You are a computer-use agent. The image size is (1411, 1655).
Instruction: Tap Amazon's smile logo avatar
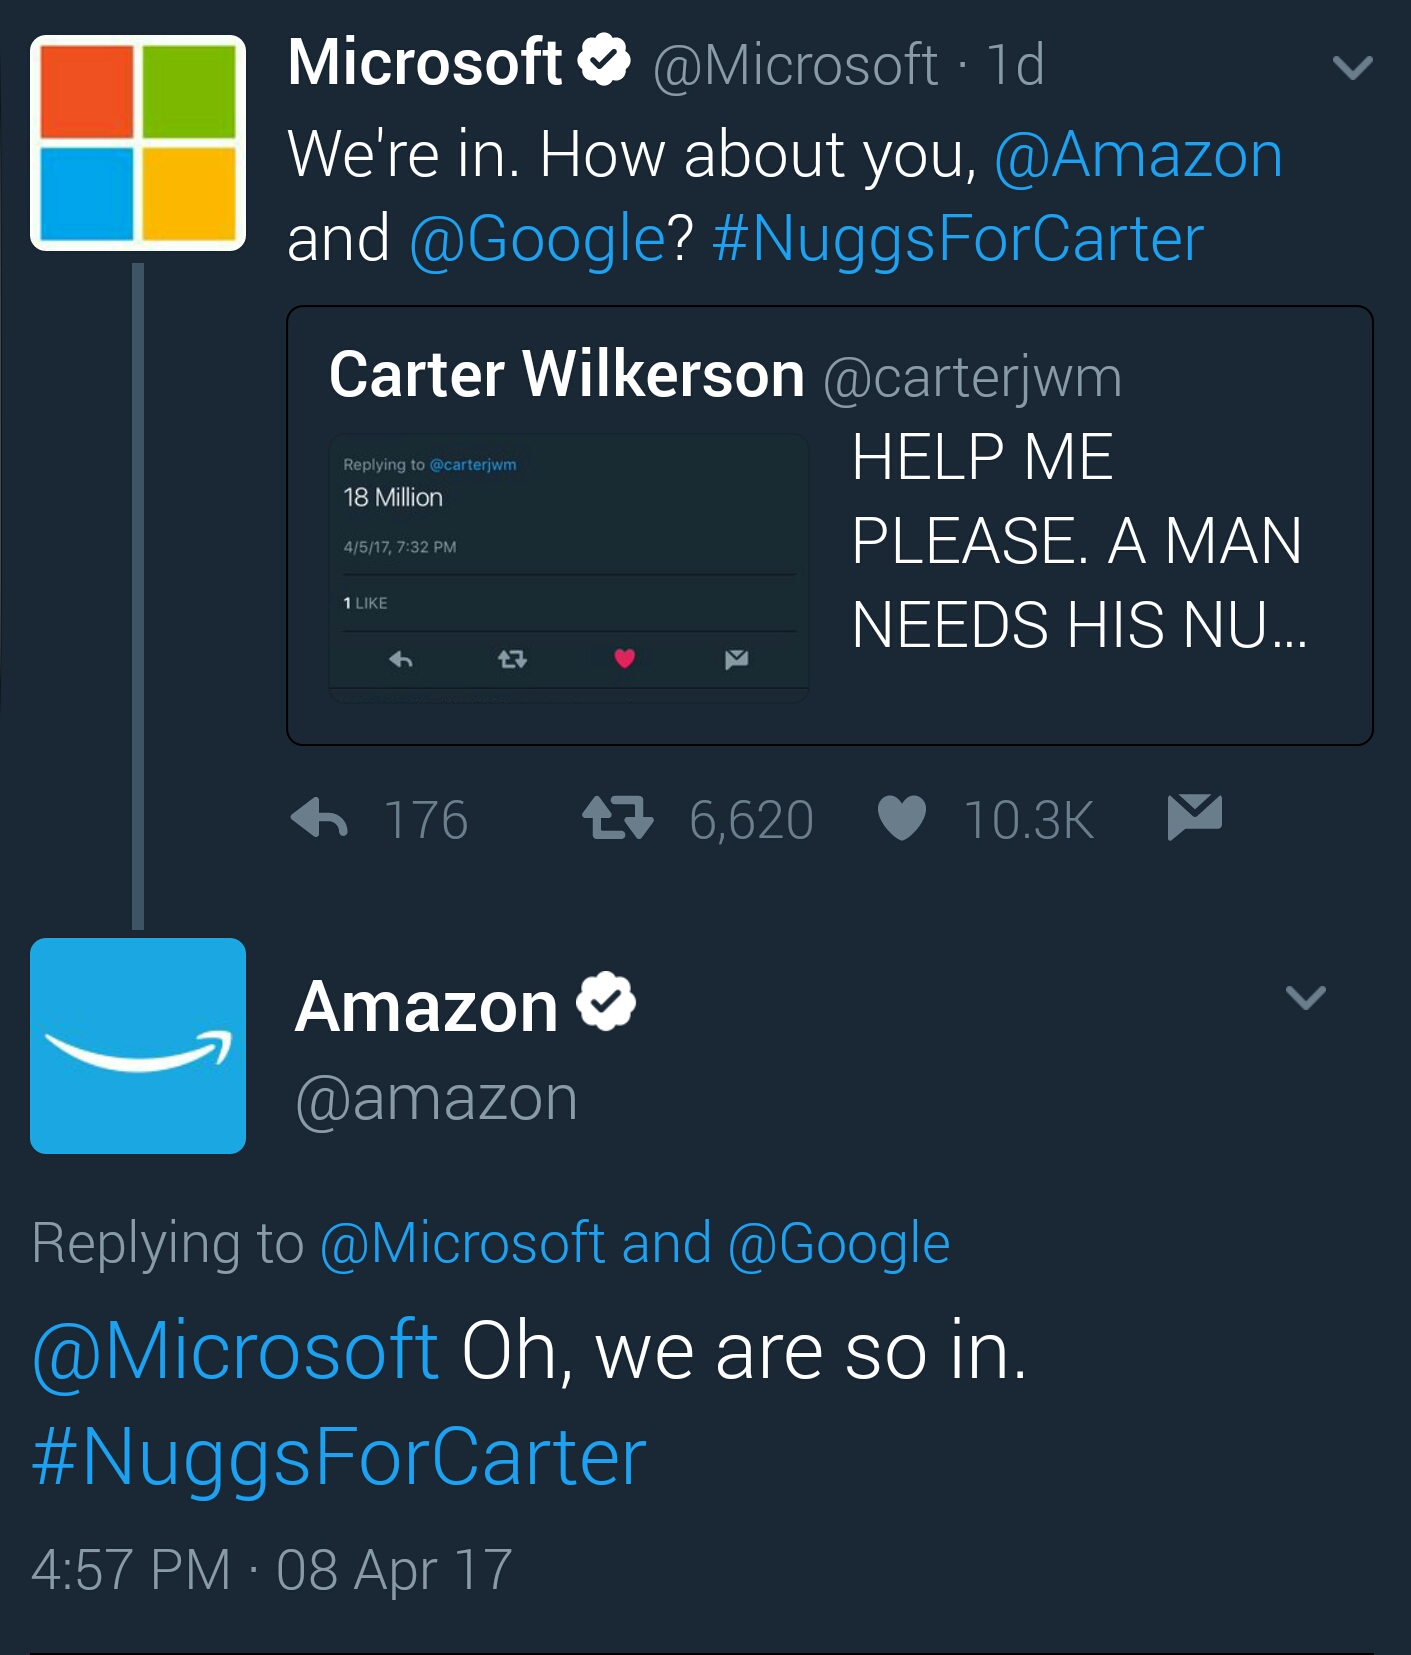(x=137, y=1045)
